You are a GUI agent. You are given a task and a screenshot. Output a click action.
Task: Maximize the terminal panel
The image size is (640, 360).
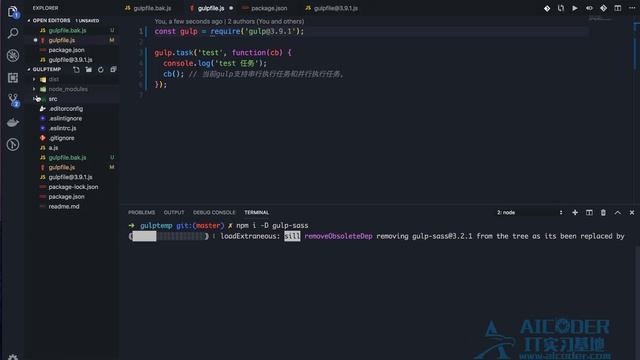click(x=618, y=213)
